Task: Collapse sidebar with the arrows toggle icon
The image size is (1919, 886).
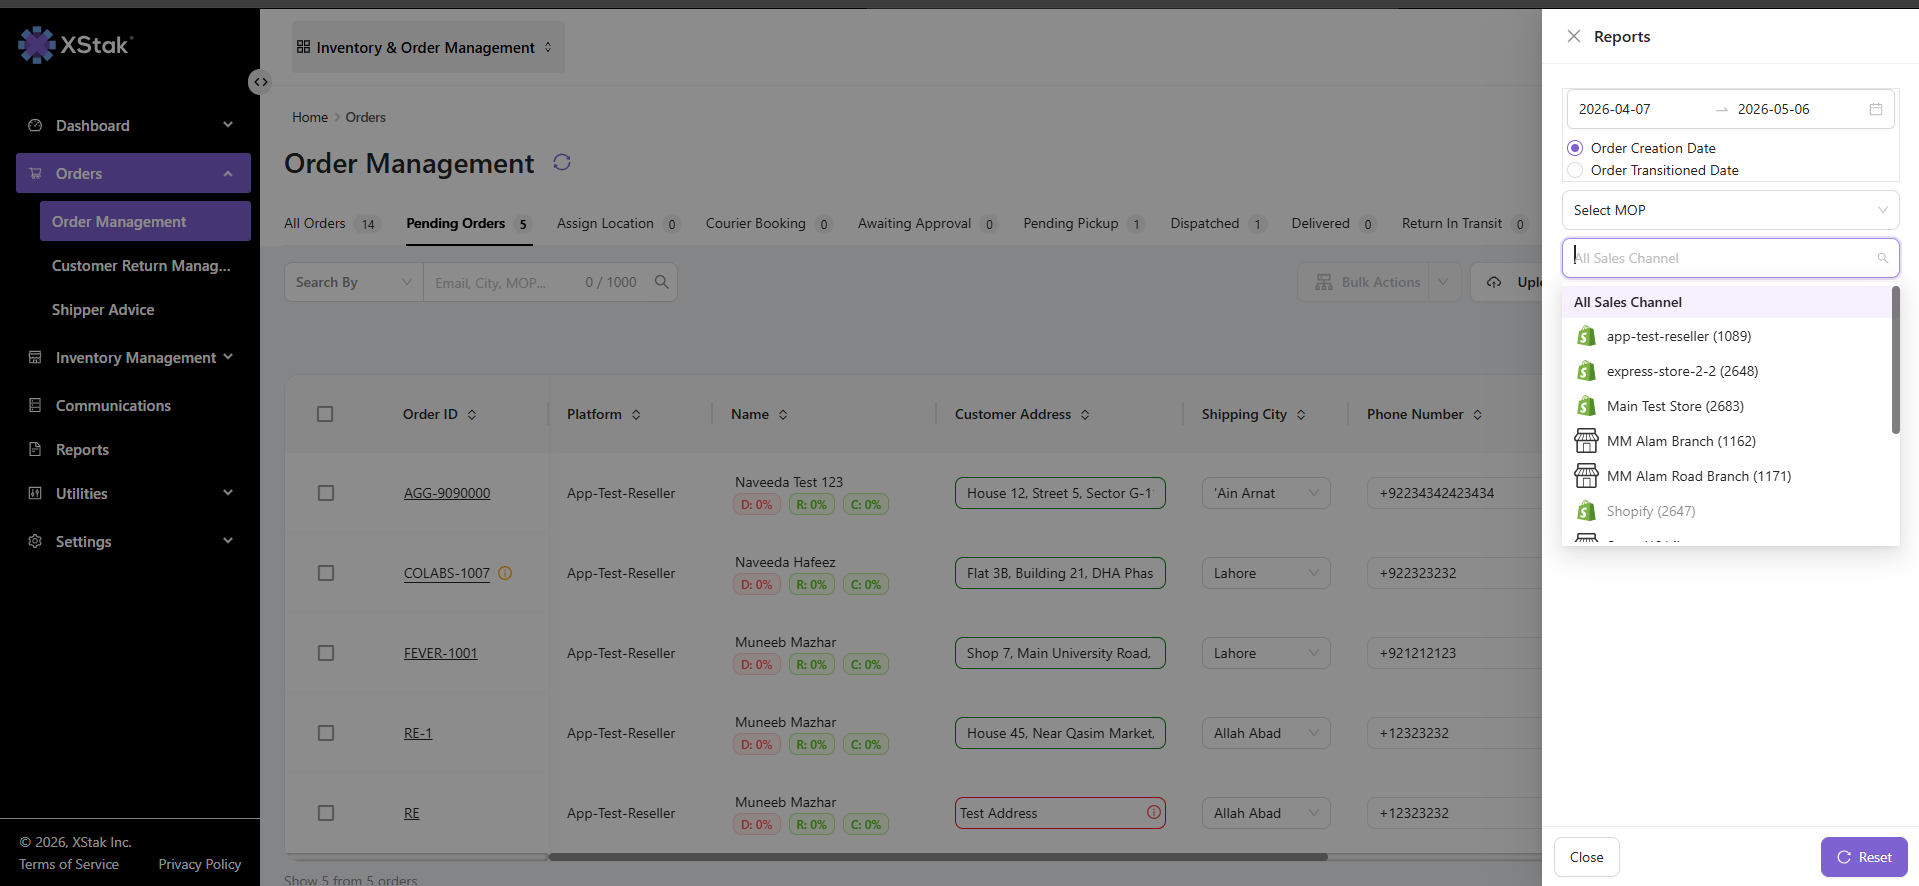Action: 260,82
